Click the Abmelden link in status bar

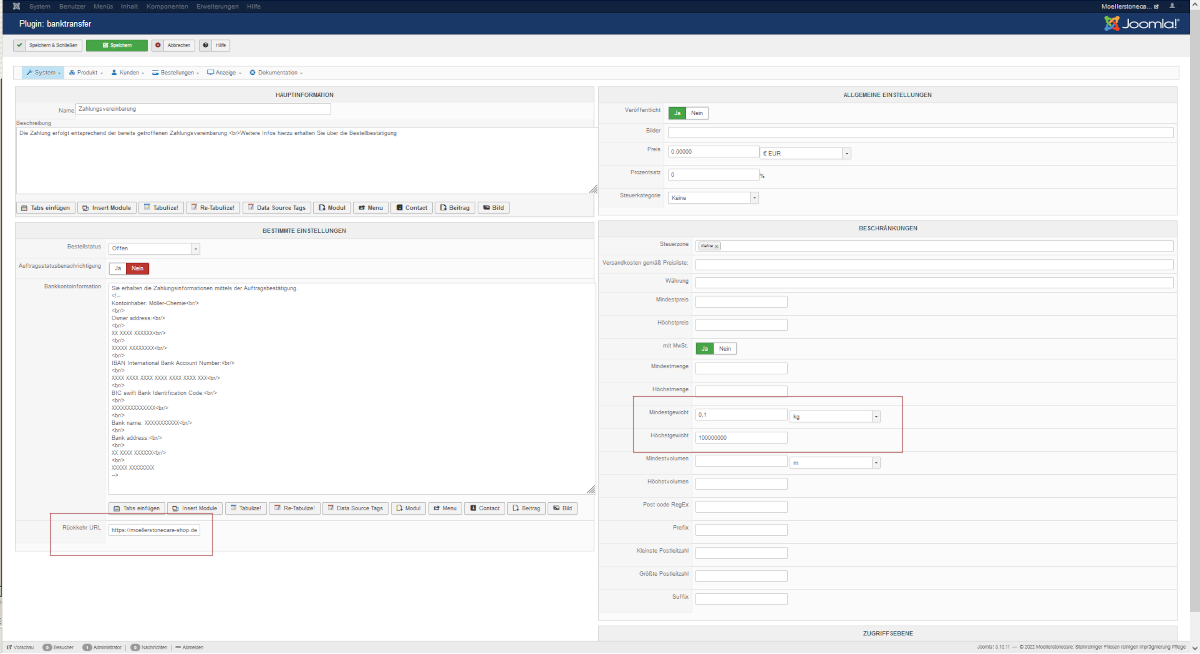pyautogui.click(x=190, y=647)
